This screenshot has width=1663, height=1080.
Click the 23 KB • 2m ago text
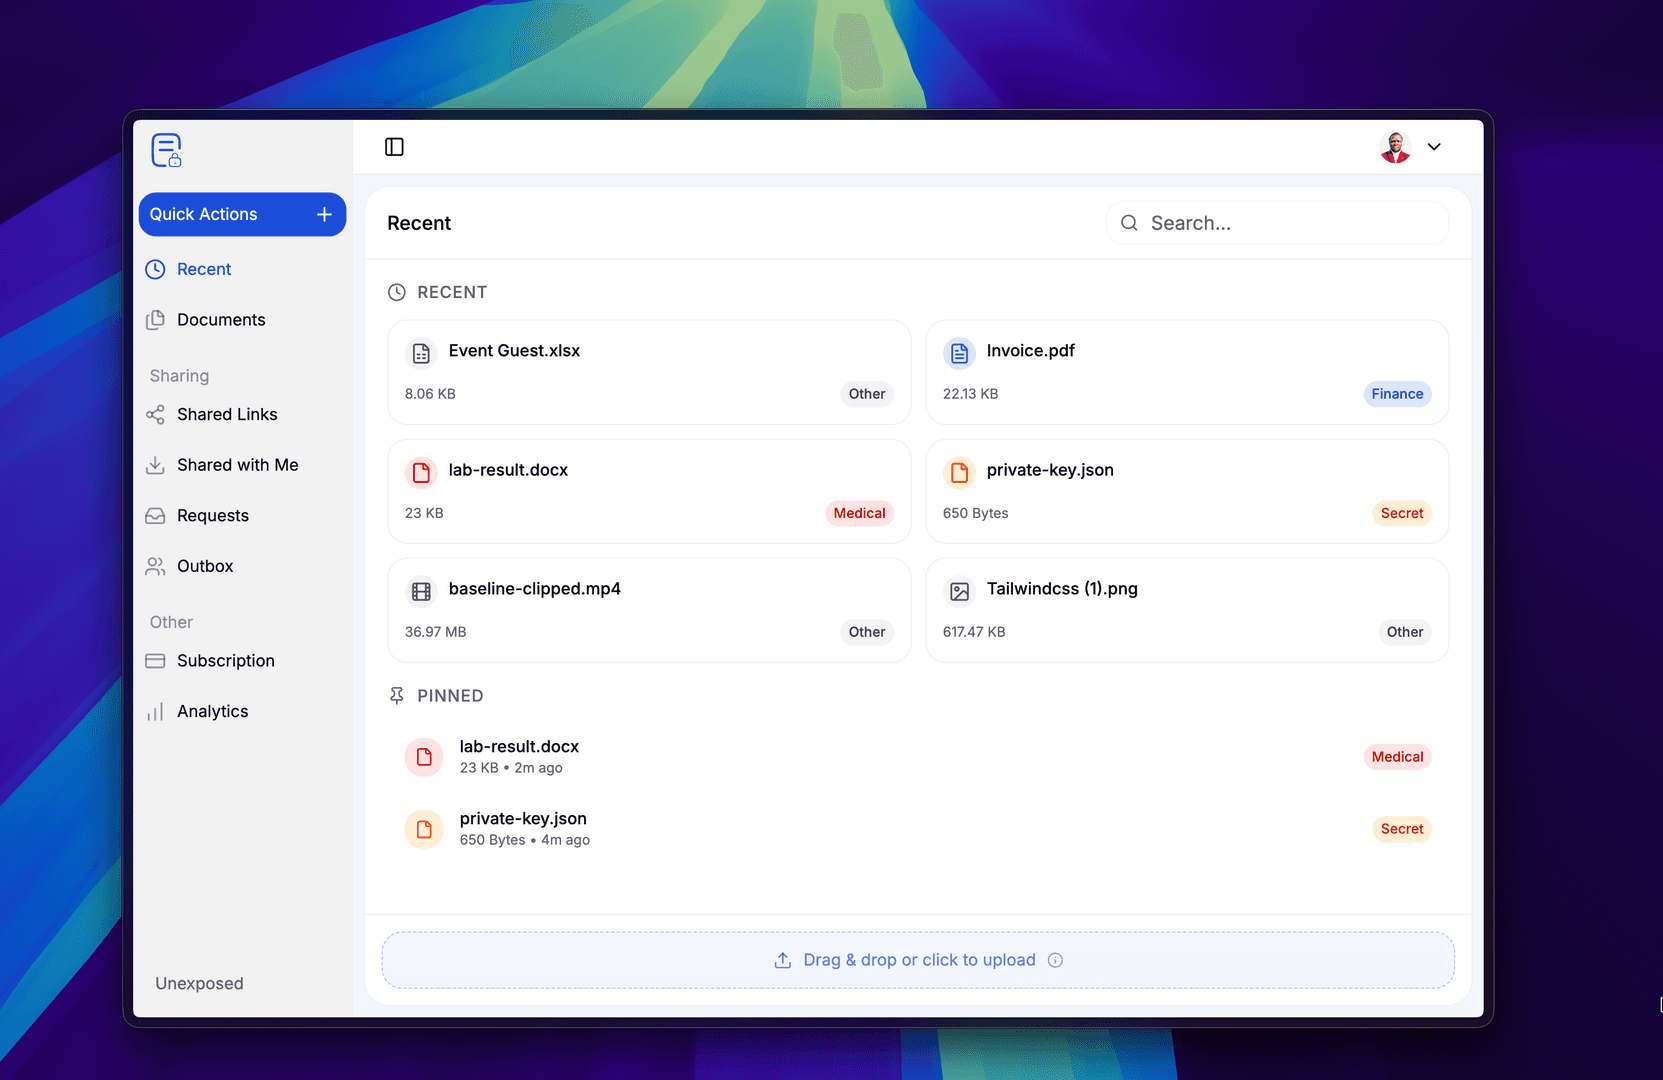[511, 768]
